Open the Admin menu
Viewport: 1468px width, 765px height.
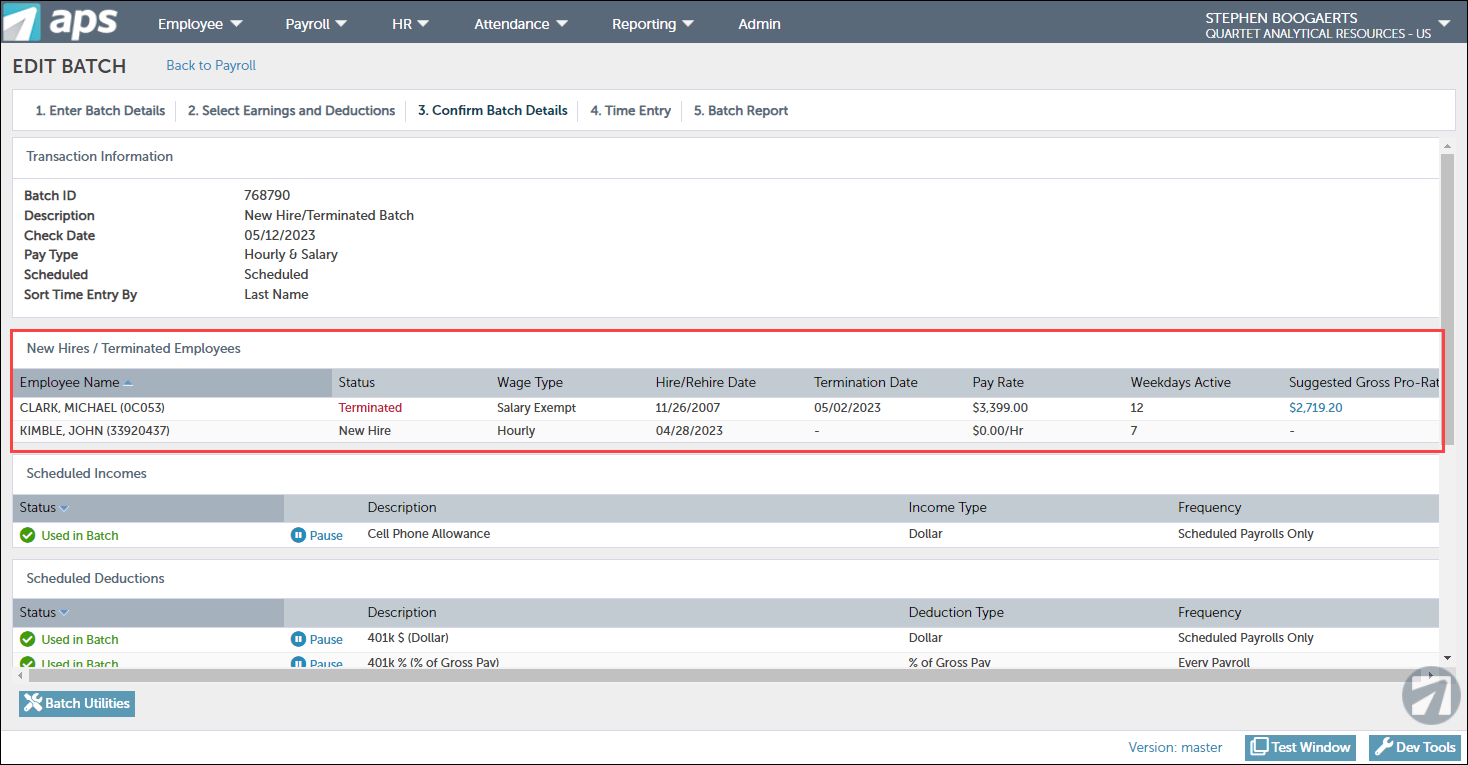coord(759,24)
